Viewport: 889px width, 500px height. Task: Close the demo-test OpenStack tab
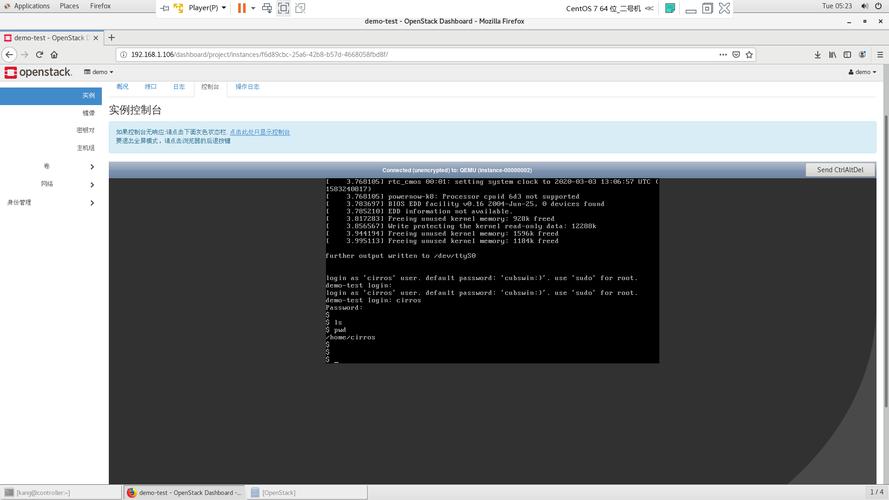(96, 38)
